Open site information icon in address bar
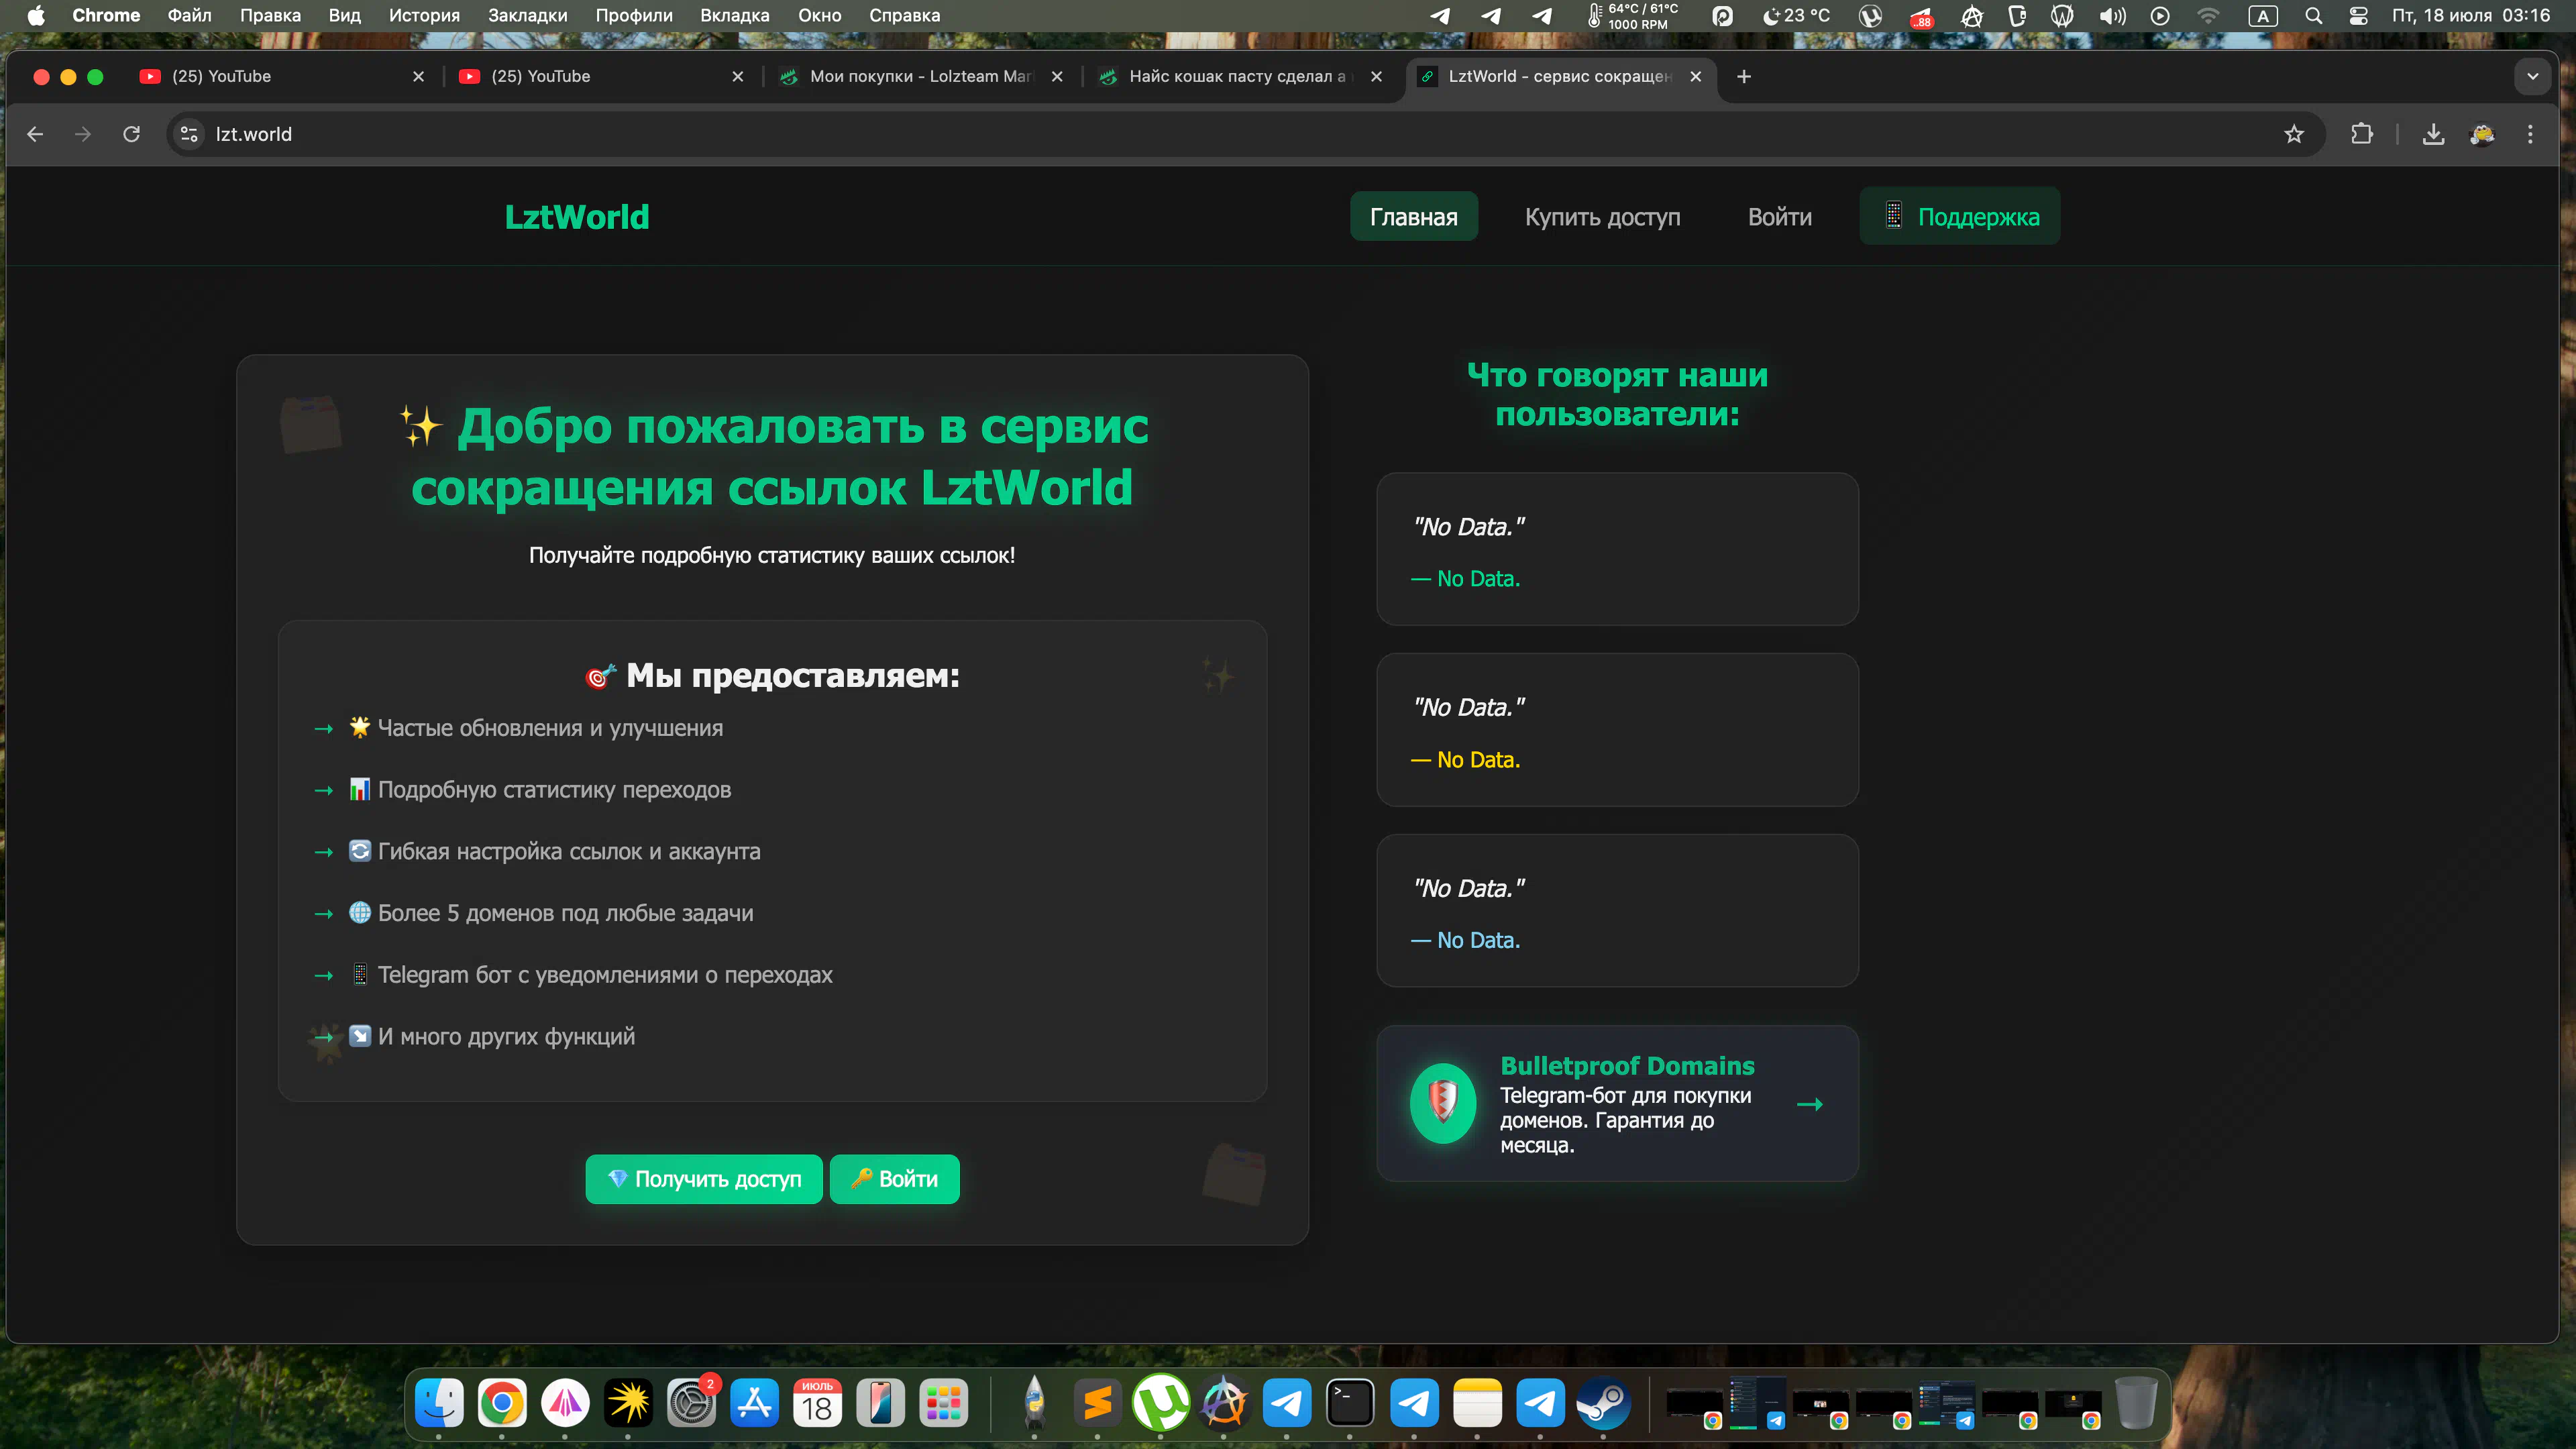The image size is (2576, 1449). click(x=188, y=134)
